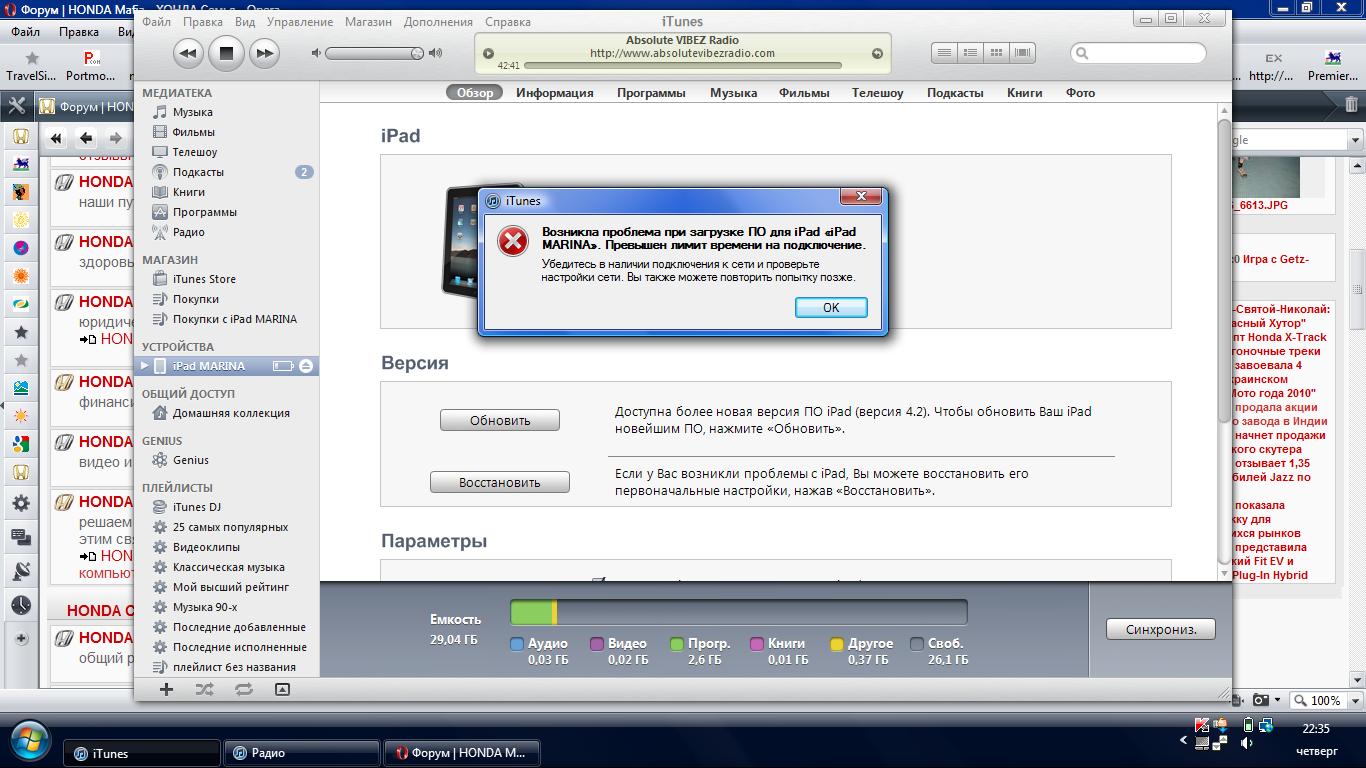Open iTunes Управление menu
Screen dimensions: 1366x768
click(299, 21)
